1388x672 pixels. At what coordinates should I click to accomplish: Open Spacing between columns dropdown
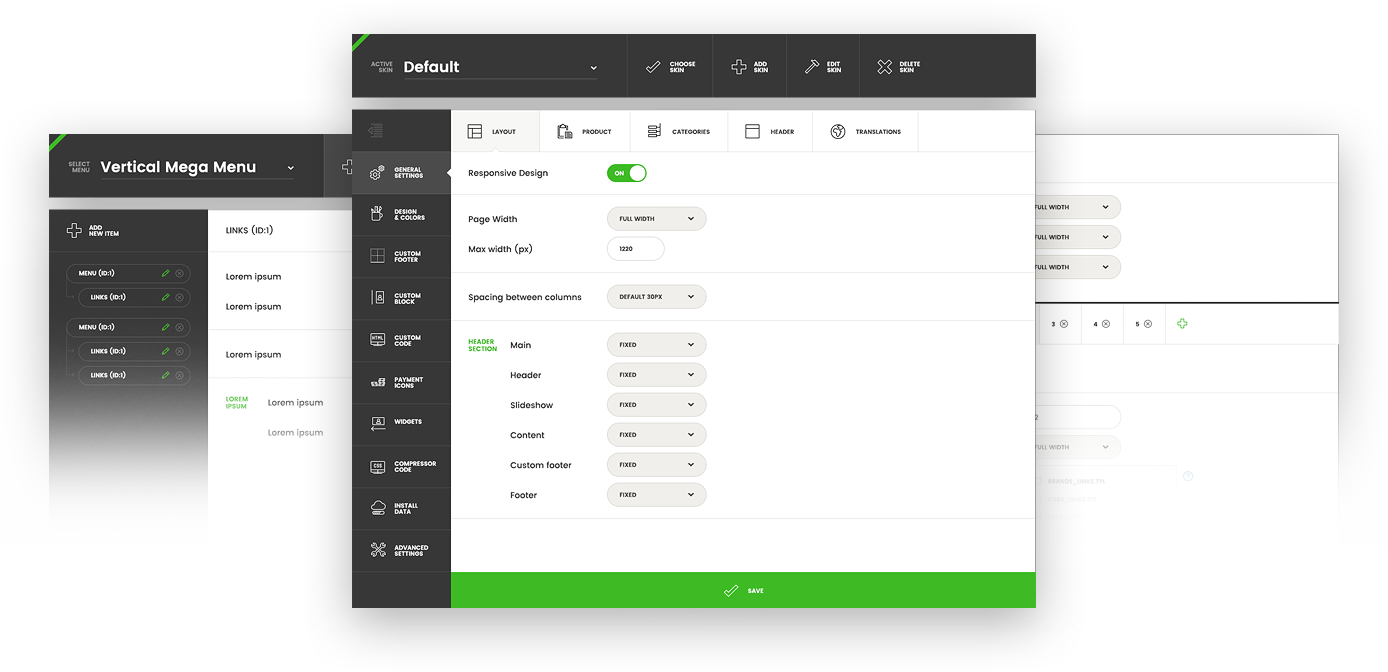pos(656,297)
